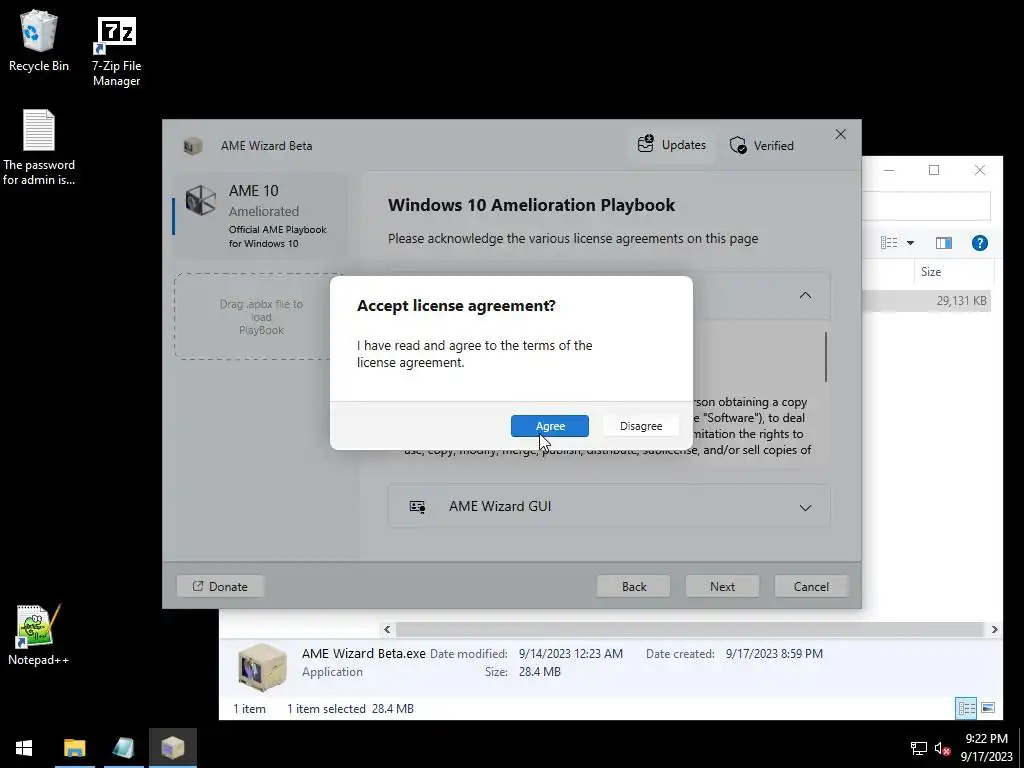The image size is (1024, 768).
Task: Toggle the preview pane in Explorer
Action: pos(944,243)
